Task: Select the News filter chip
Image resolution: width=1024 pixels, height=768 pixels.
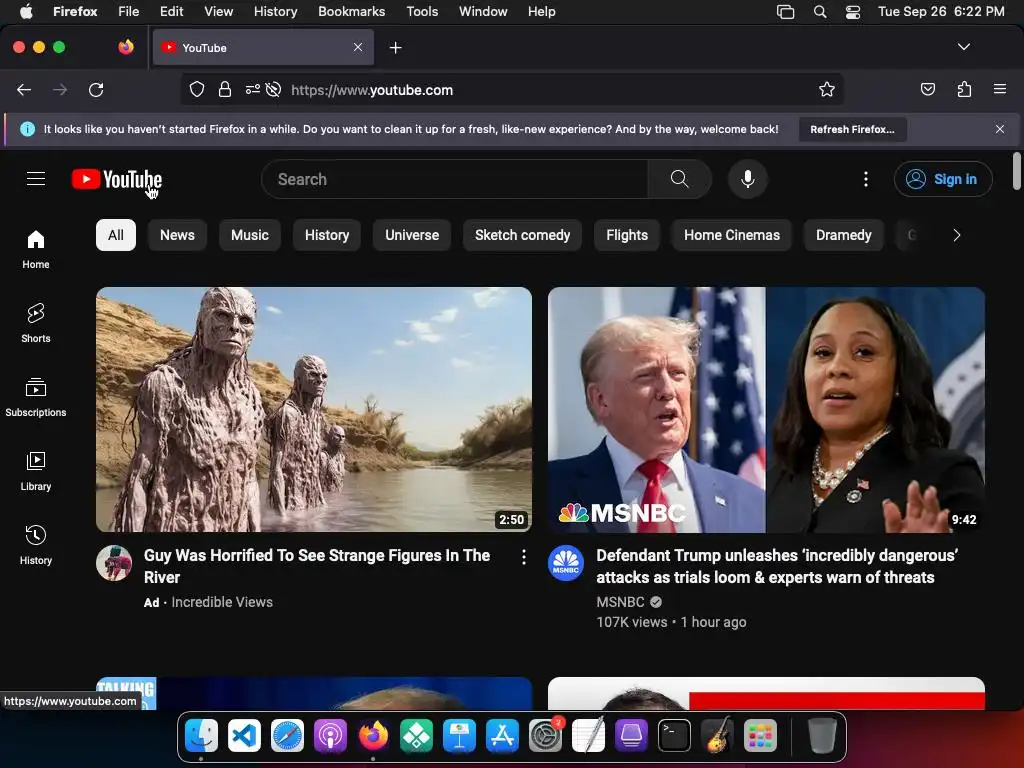Action: point(177,235)
